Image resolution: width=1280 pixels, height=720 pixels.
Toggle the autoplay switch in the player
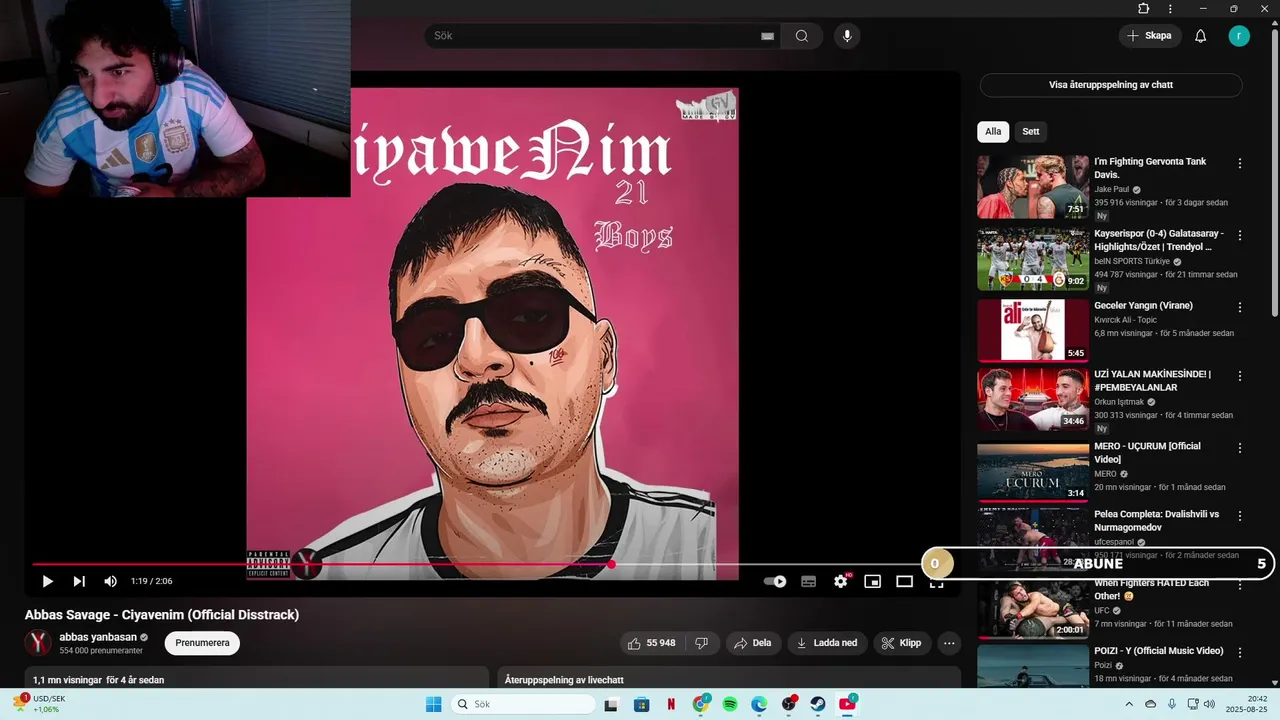click(775, 581)
